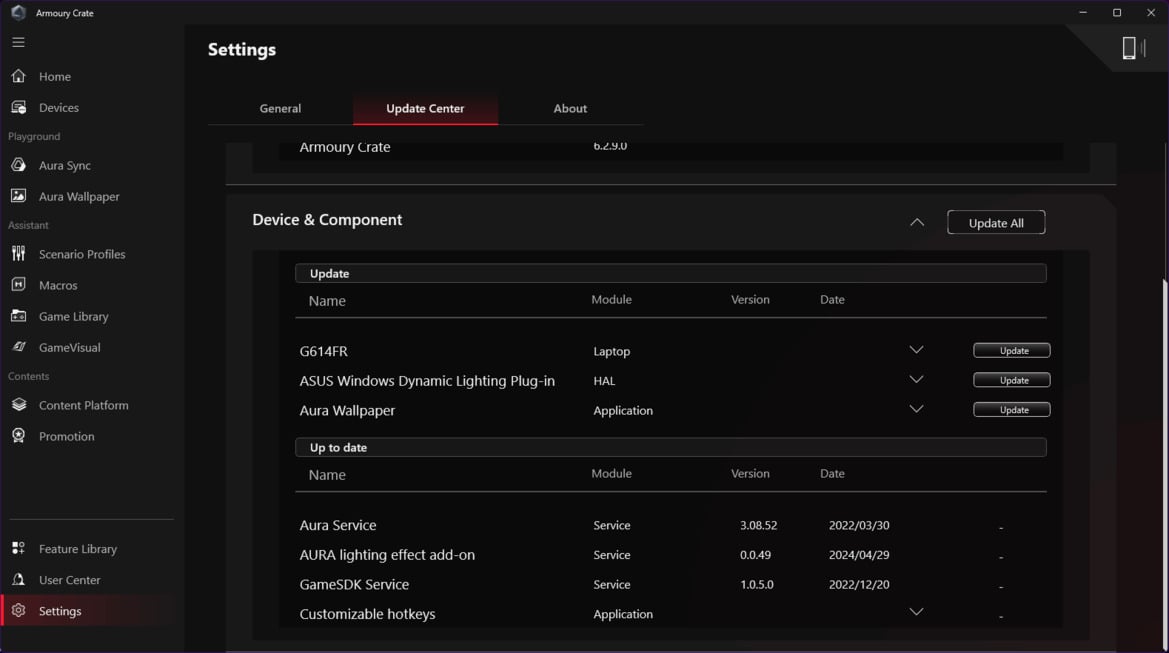The image size is (1169, 653).
Task: Click the GameVisual icon
Action: [x=19, y=347]
